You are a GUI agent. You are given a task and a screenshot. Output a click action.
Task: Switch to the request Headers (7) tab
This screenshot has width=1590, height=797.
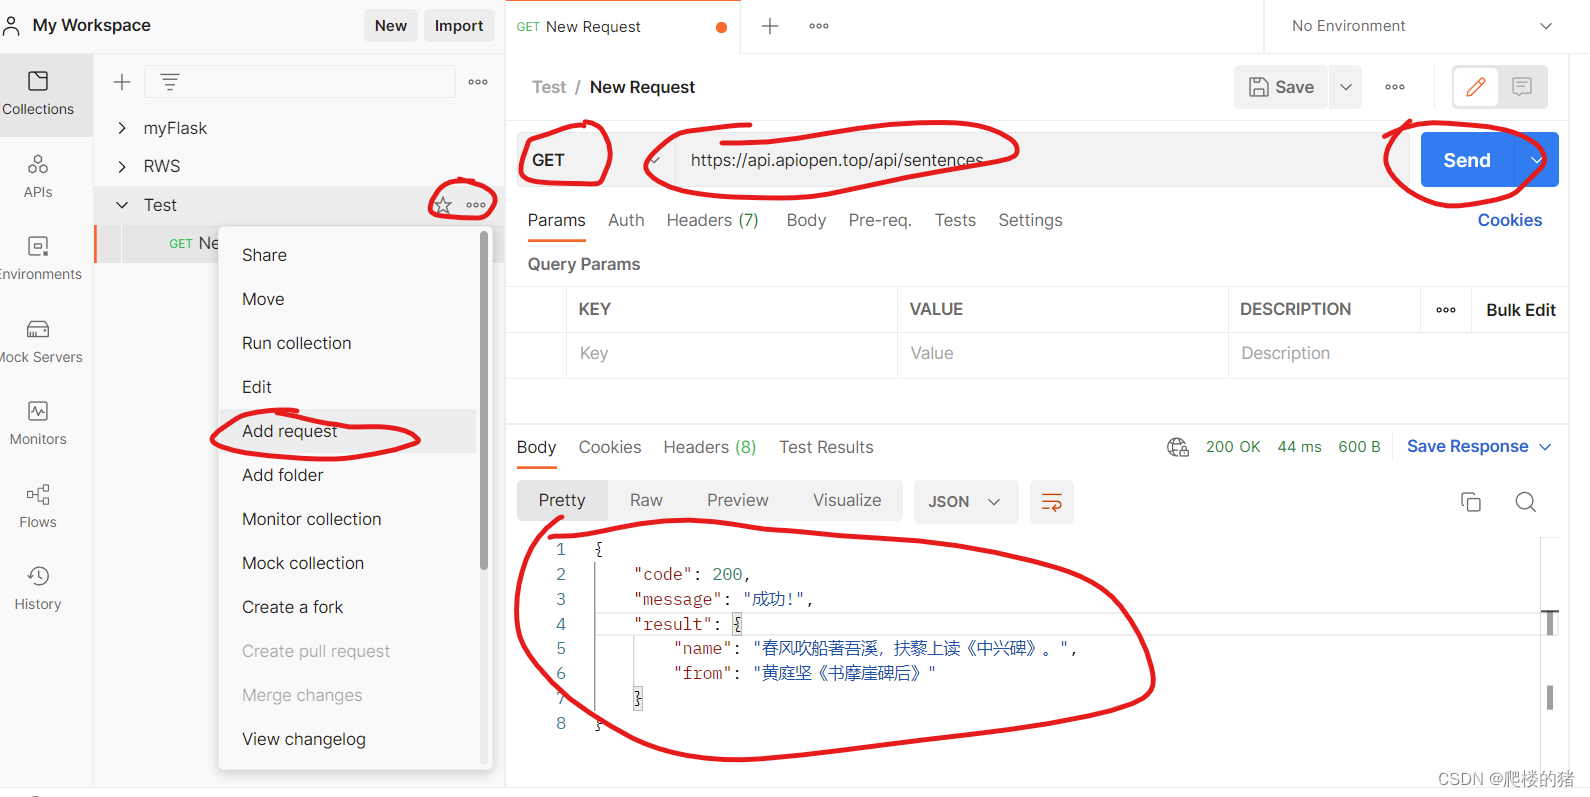click(713, 220)
